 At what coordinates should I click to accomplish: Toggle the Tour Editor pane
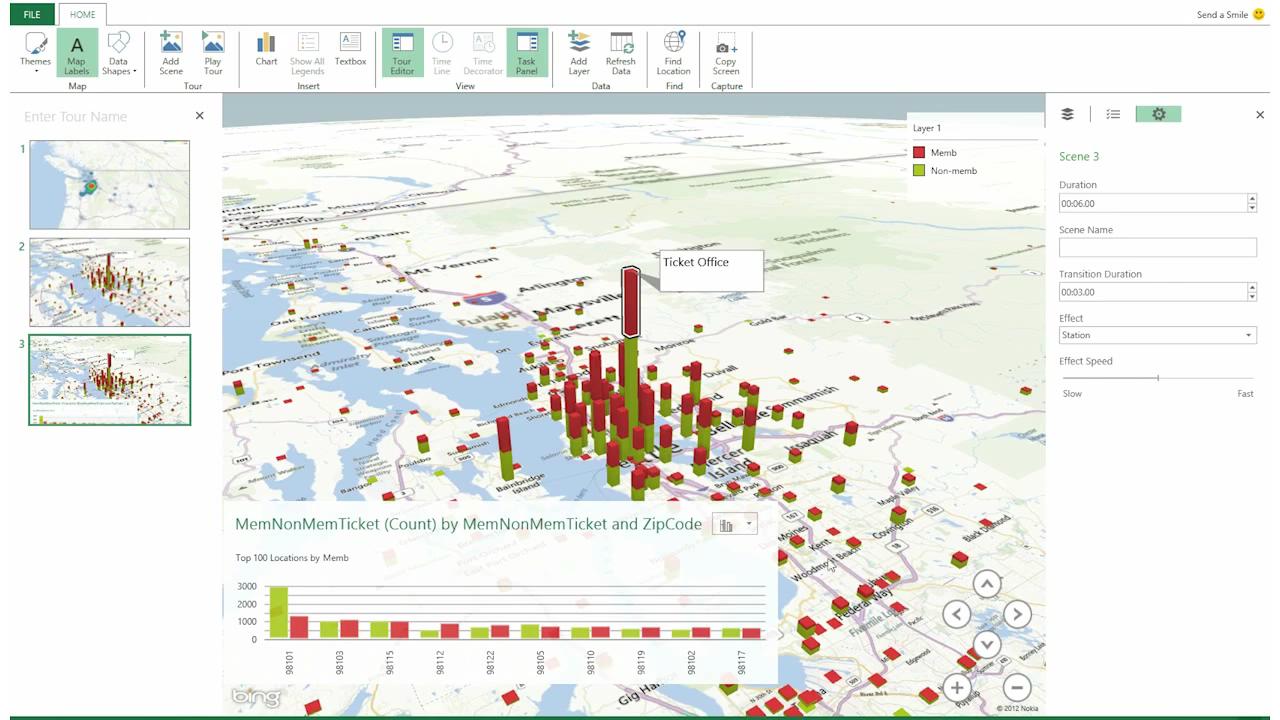pos(402,53)
